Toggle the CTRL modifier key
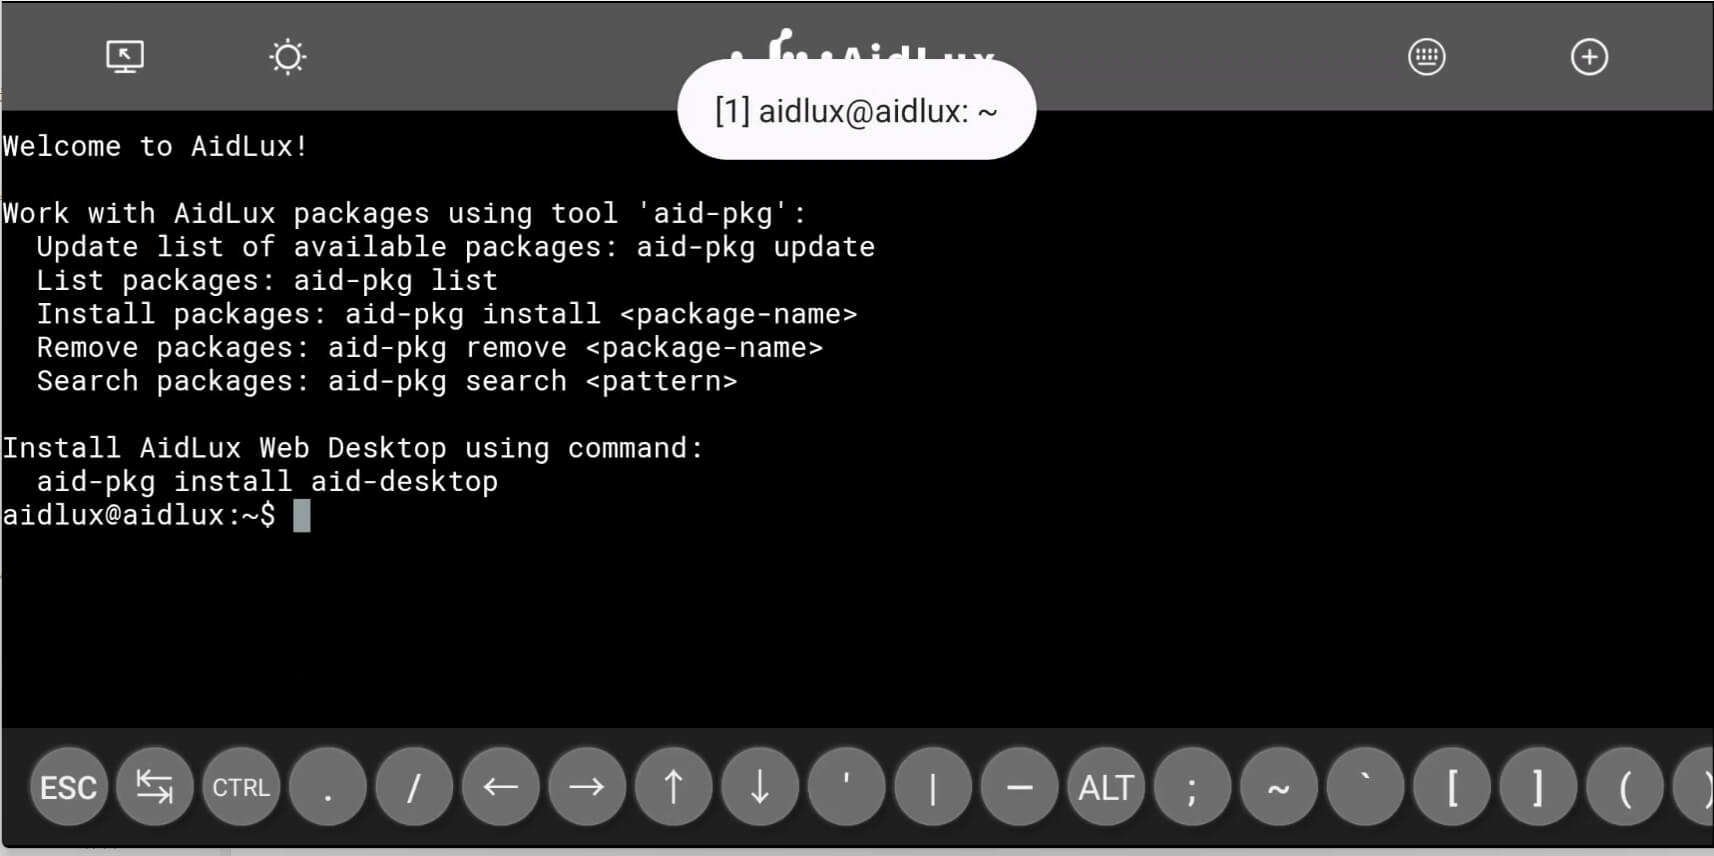This screenshot has height=856, width=1714. pyautogui.click(x=241, y=787)
